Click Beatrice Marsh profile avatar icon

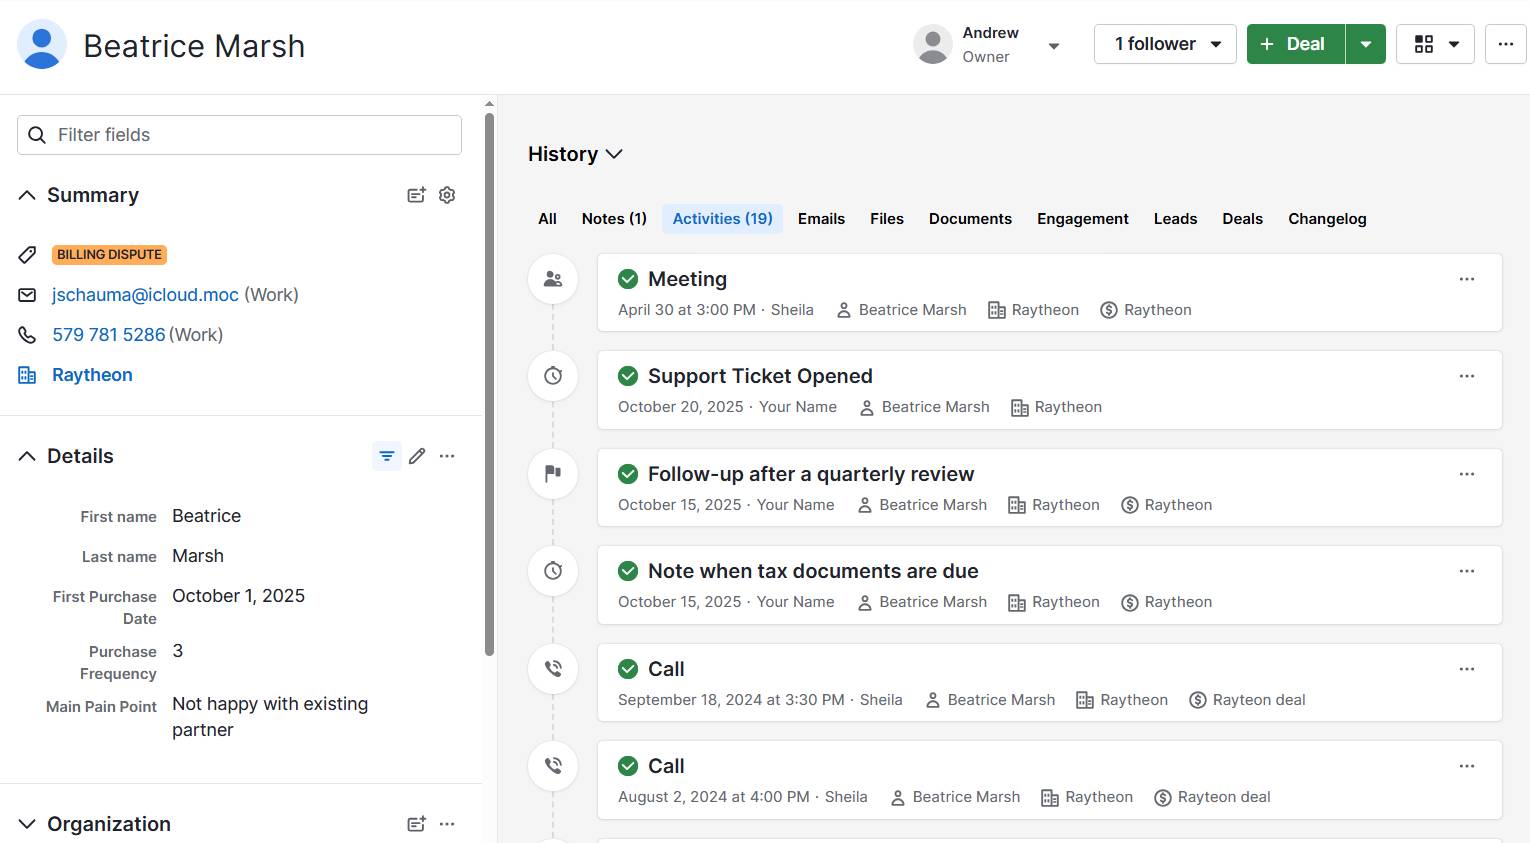tap(42, 45)
